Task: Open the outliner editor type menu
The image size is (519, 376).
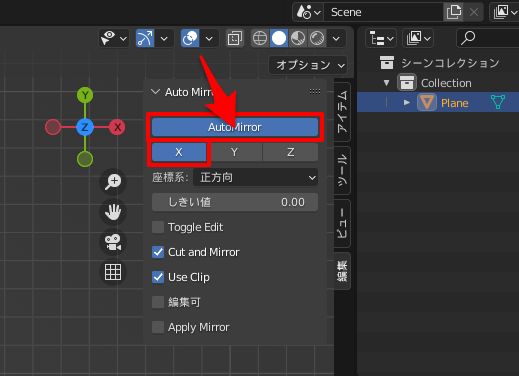Action: click(381, 38)
